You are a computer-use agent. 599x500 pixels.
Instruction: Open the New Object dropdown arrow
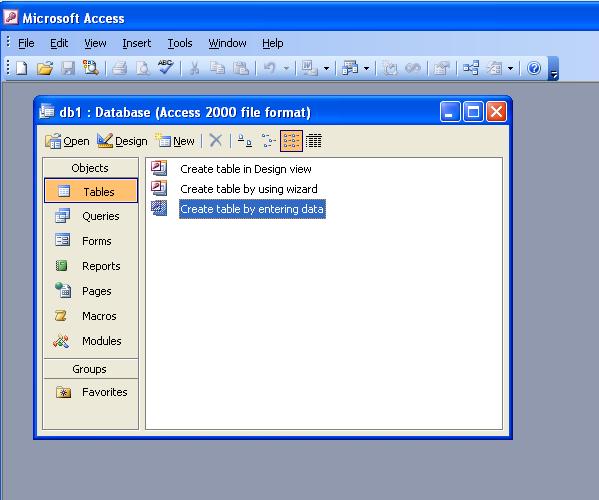[511, 69]
